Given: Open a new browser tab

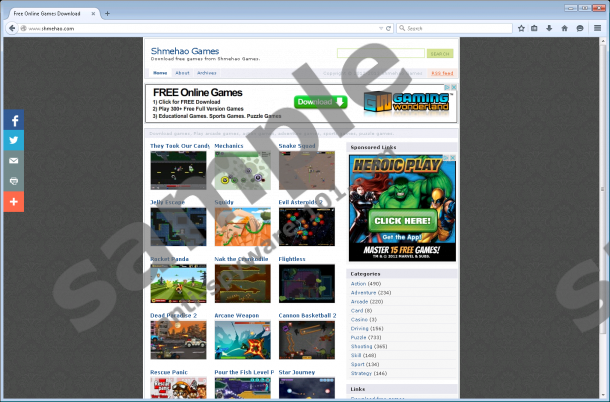Looking at the screenshot, I should [x=108, y=13].
